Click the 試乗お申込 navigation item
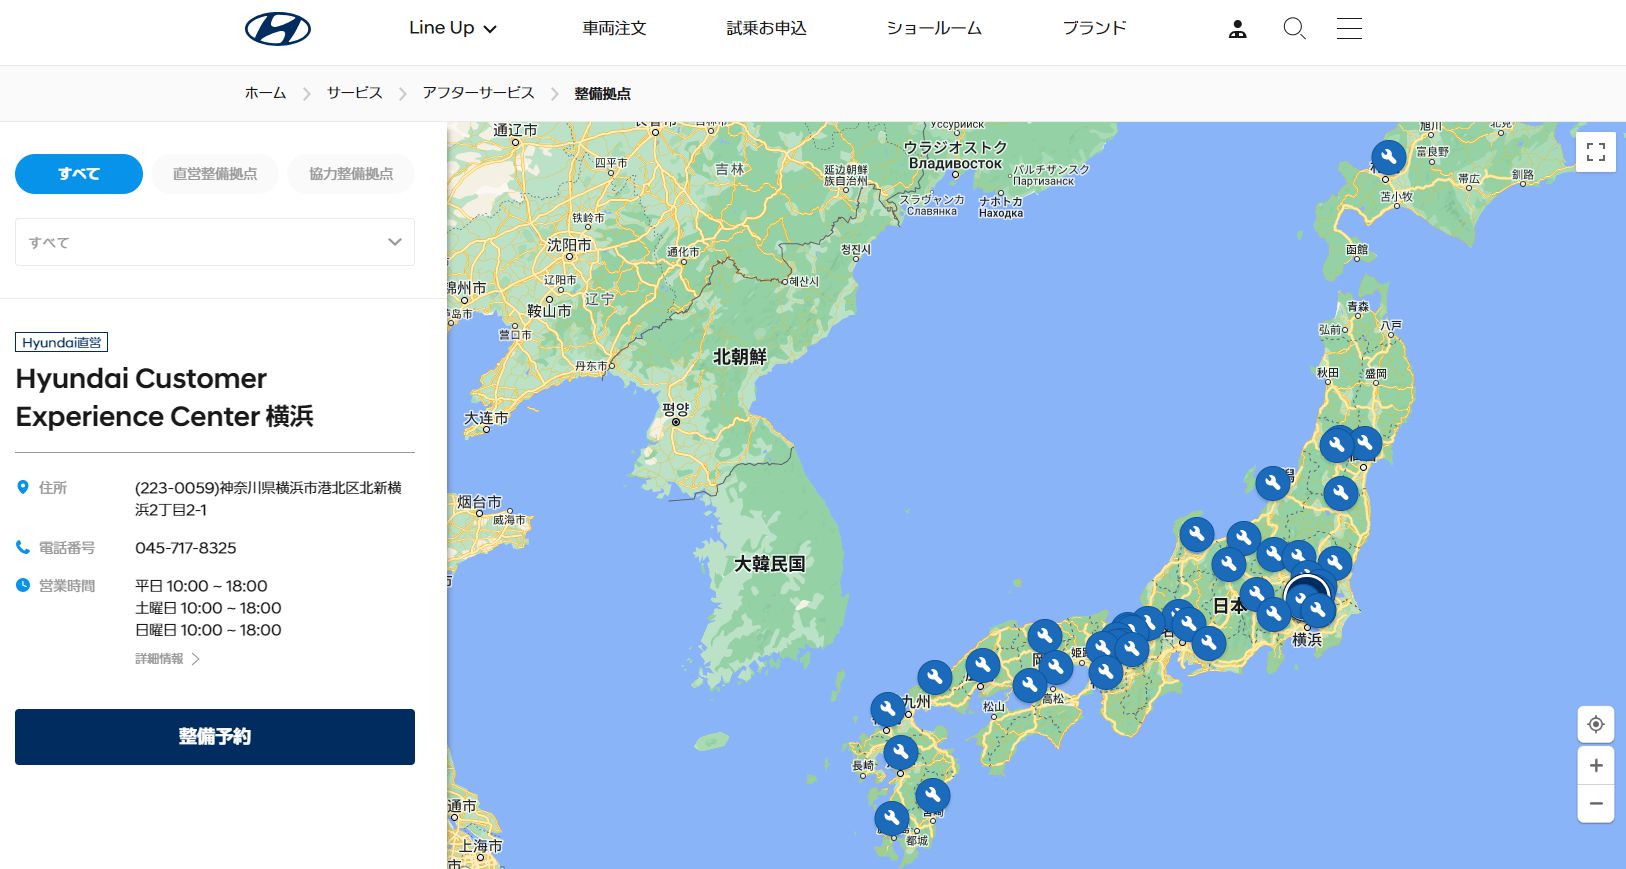 (x=766, y=28)
